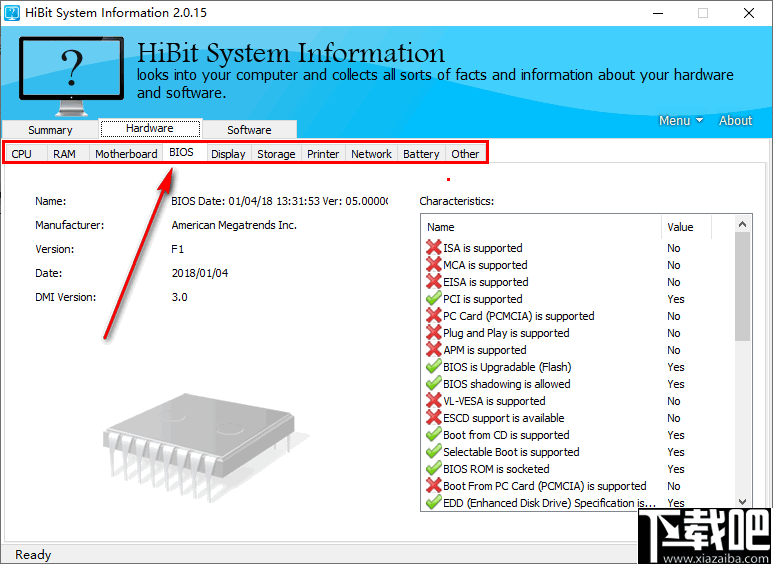
Task: Open the Printer sub-tab
Action: (x=323, y=154)
